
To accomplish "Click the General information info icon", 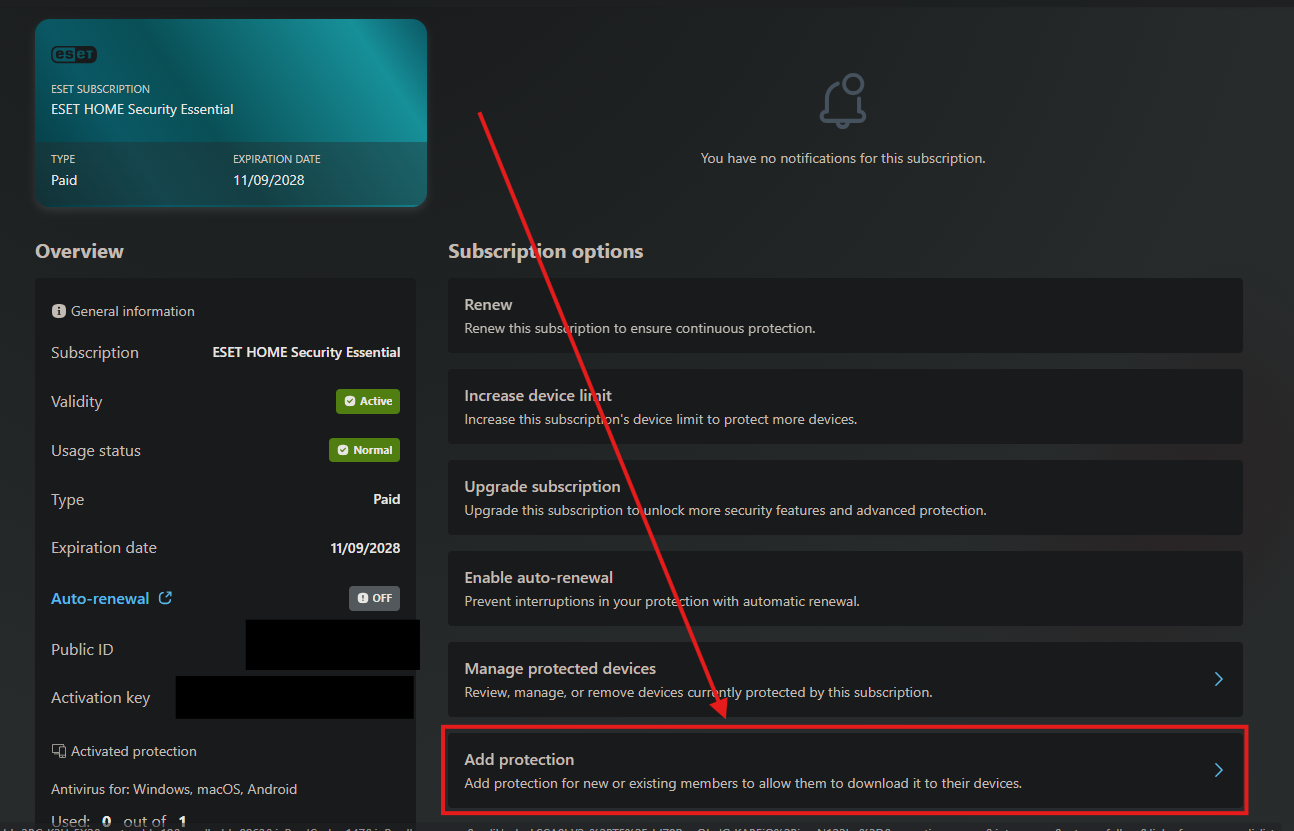I will (x=58, y=311).
